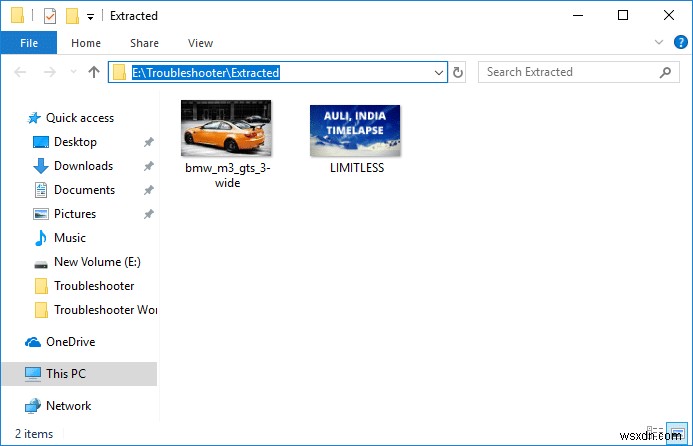This screenshot has height=446, width=693.
Task: Open Desktop in the navigation pane
Action: coord(65,142)
